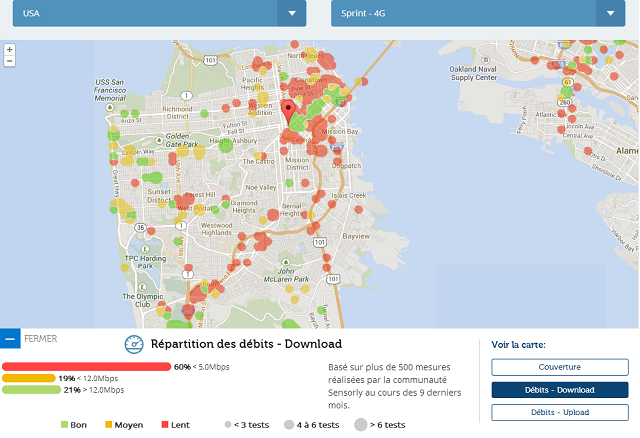Select the Sprint - 4G network field
This screenshot has height=438, width=640.
[x=478, y=13]
